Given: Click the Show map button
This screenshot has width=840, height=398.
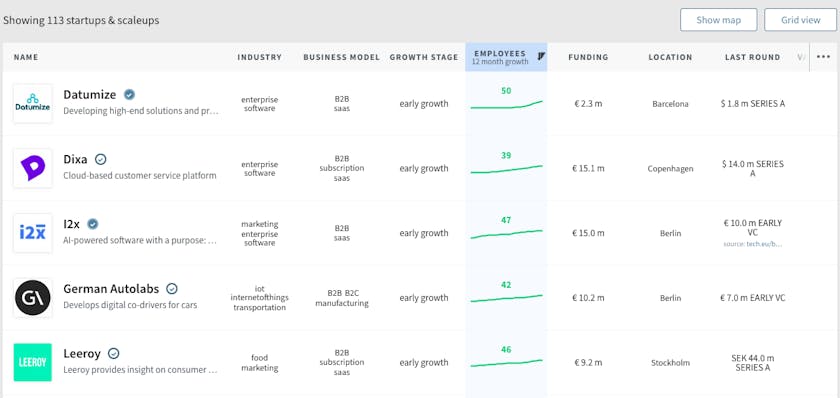Looking at the screenshot, I should [x=718, y=20].
